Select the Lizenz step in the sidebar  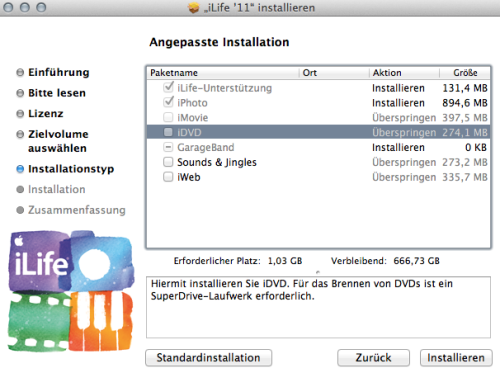(46, 114)
